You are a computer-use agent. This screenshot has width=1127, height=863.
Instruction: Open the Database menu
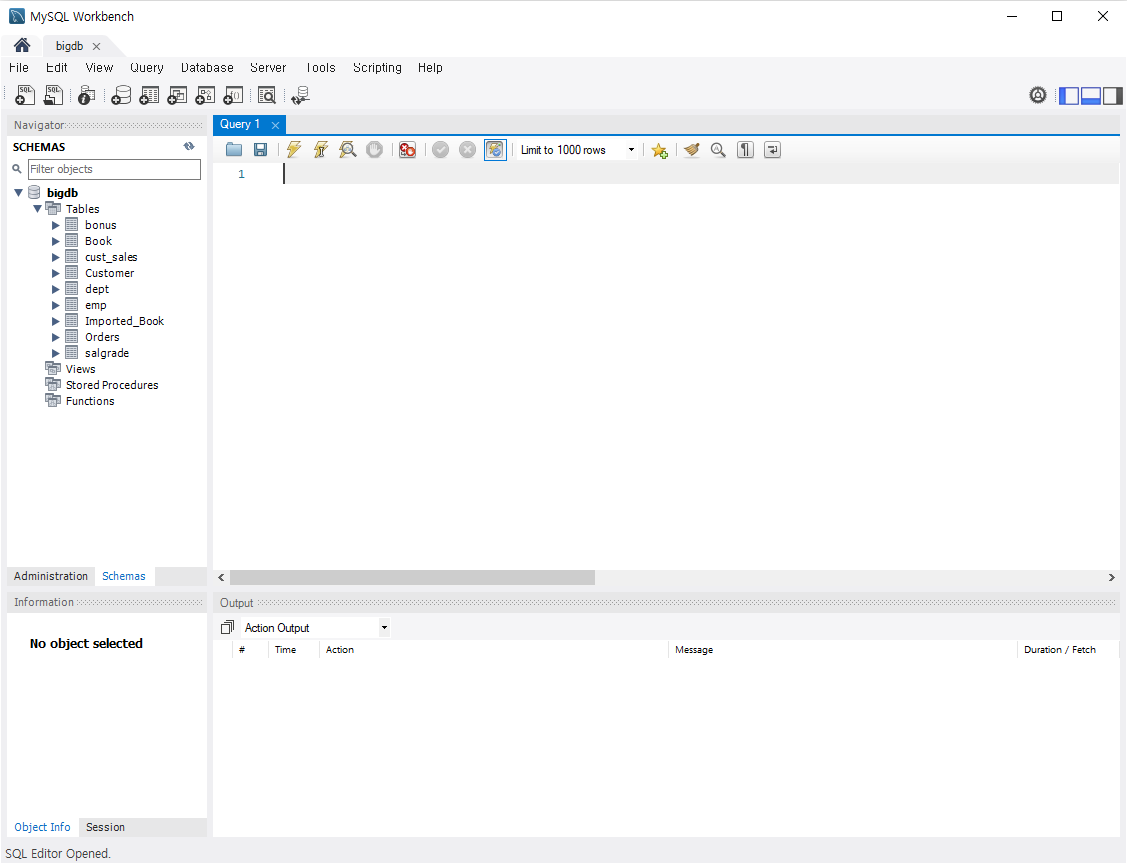(207, 68)
